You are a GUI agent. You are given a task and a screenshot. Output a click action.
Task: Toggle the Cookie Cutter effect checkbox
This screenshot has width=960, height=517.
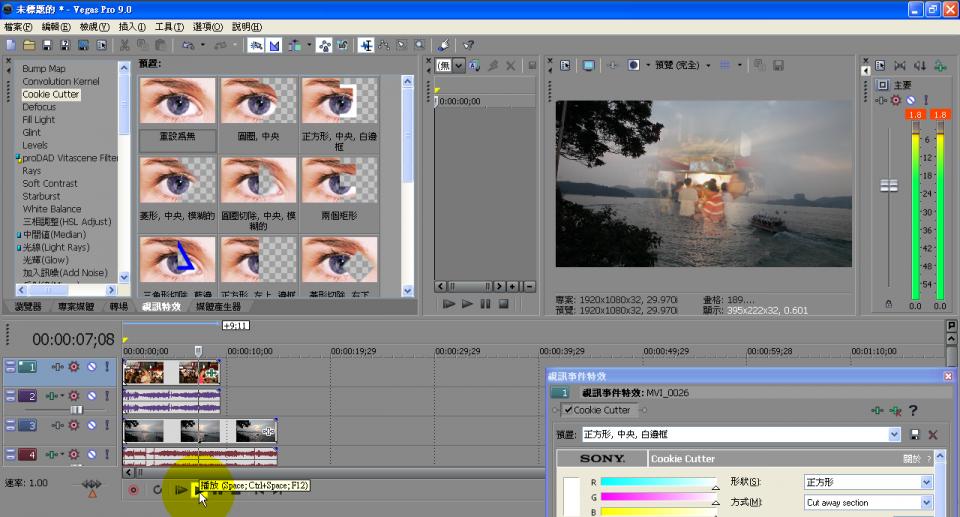coord(569,410)
